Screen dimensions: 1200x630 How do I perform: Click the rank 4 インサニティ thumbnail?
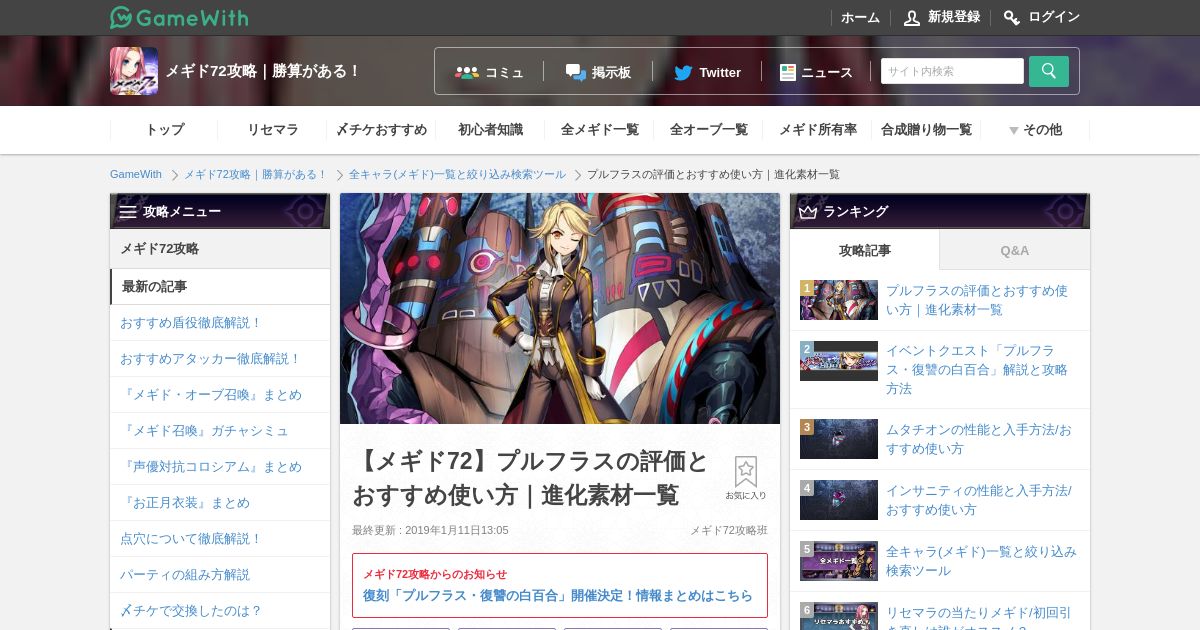click(x=839, y=500)
